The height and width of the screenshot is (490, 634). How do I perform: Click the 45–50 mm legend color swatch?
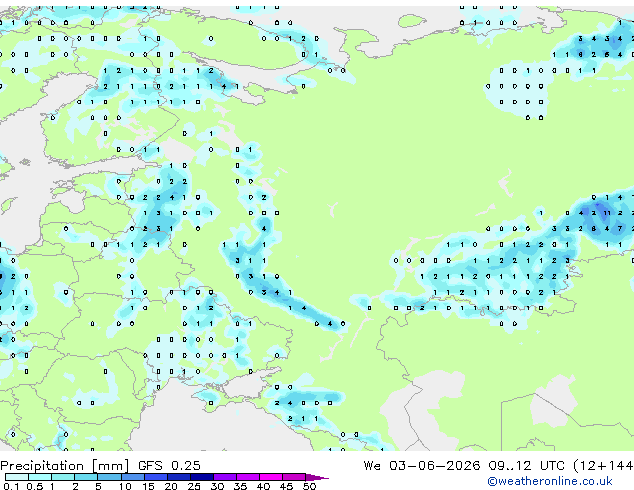[294, 477]
